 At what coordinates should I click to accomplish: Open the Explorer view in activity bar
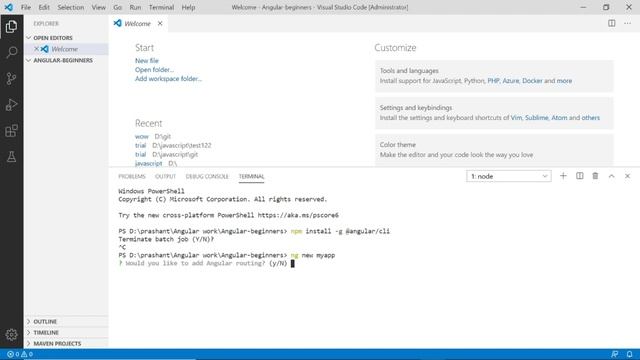(11, 27)
